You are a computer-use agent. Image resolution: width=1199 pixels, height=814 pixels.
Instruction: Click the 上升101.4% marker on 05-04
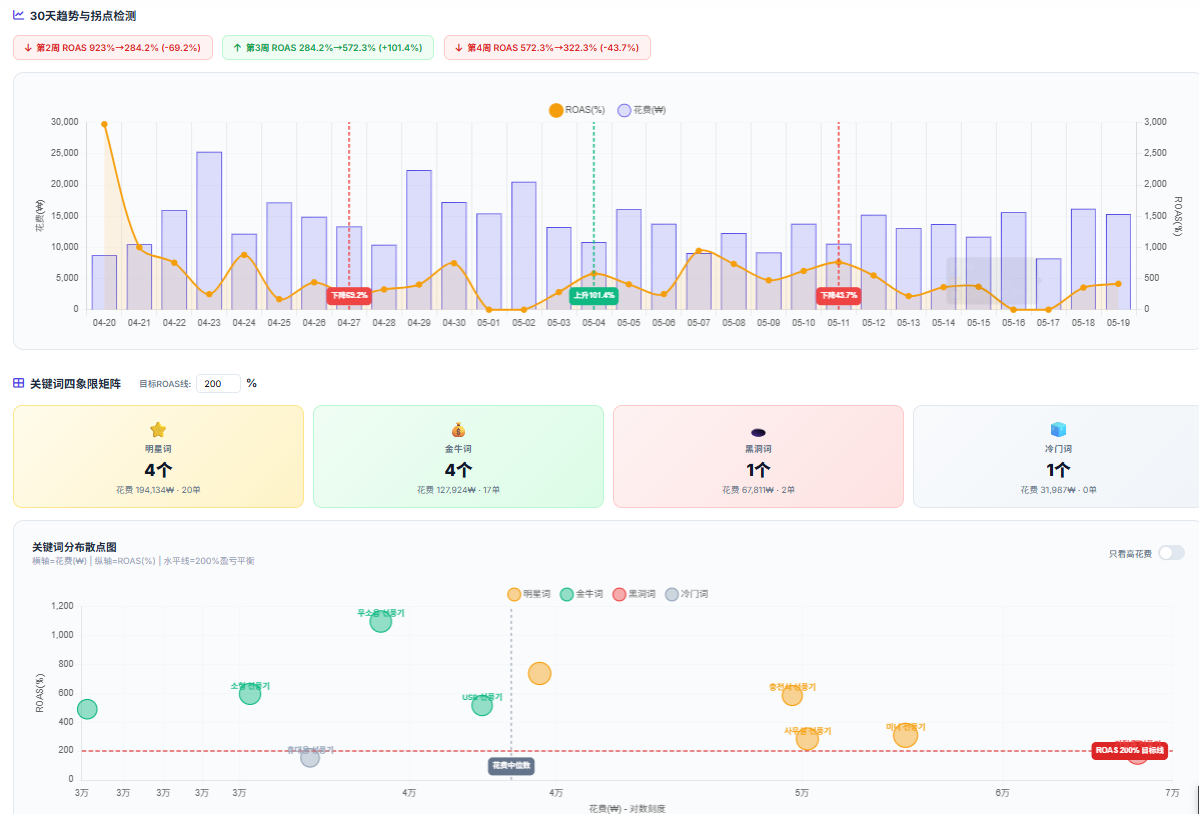click(x=593, y=295)
